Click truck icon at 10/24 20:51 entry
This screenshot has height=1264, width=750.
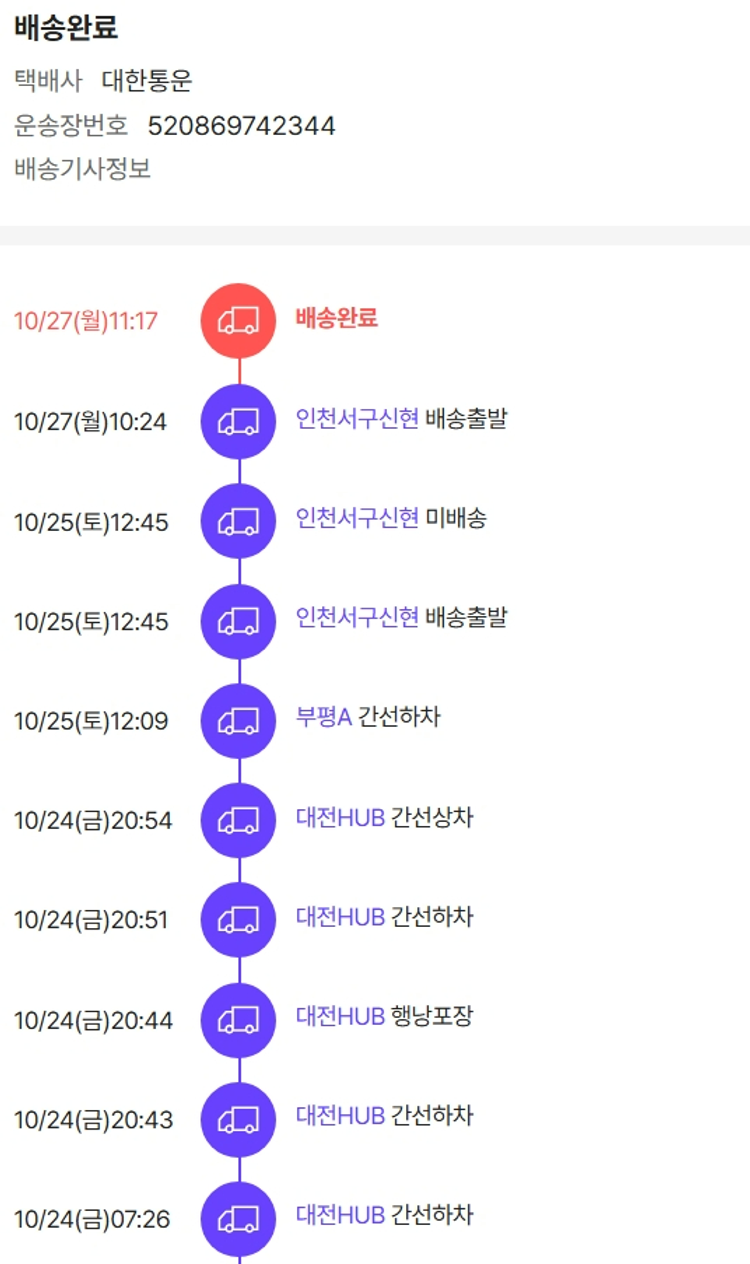point(239,920)
